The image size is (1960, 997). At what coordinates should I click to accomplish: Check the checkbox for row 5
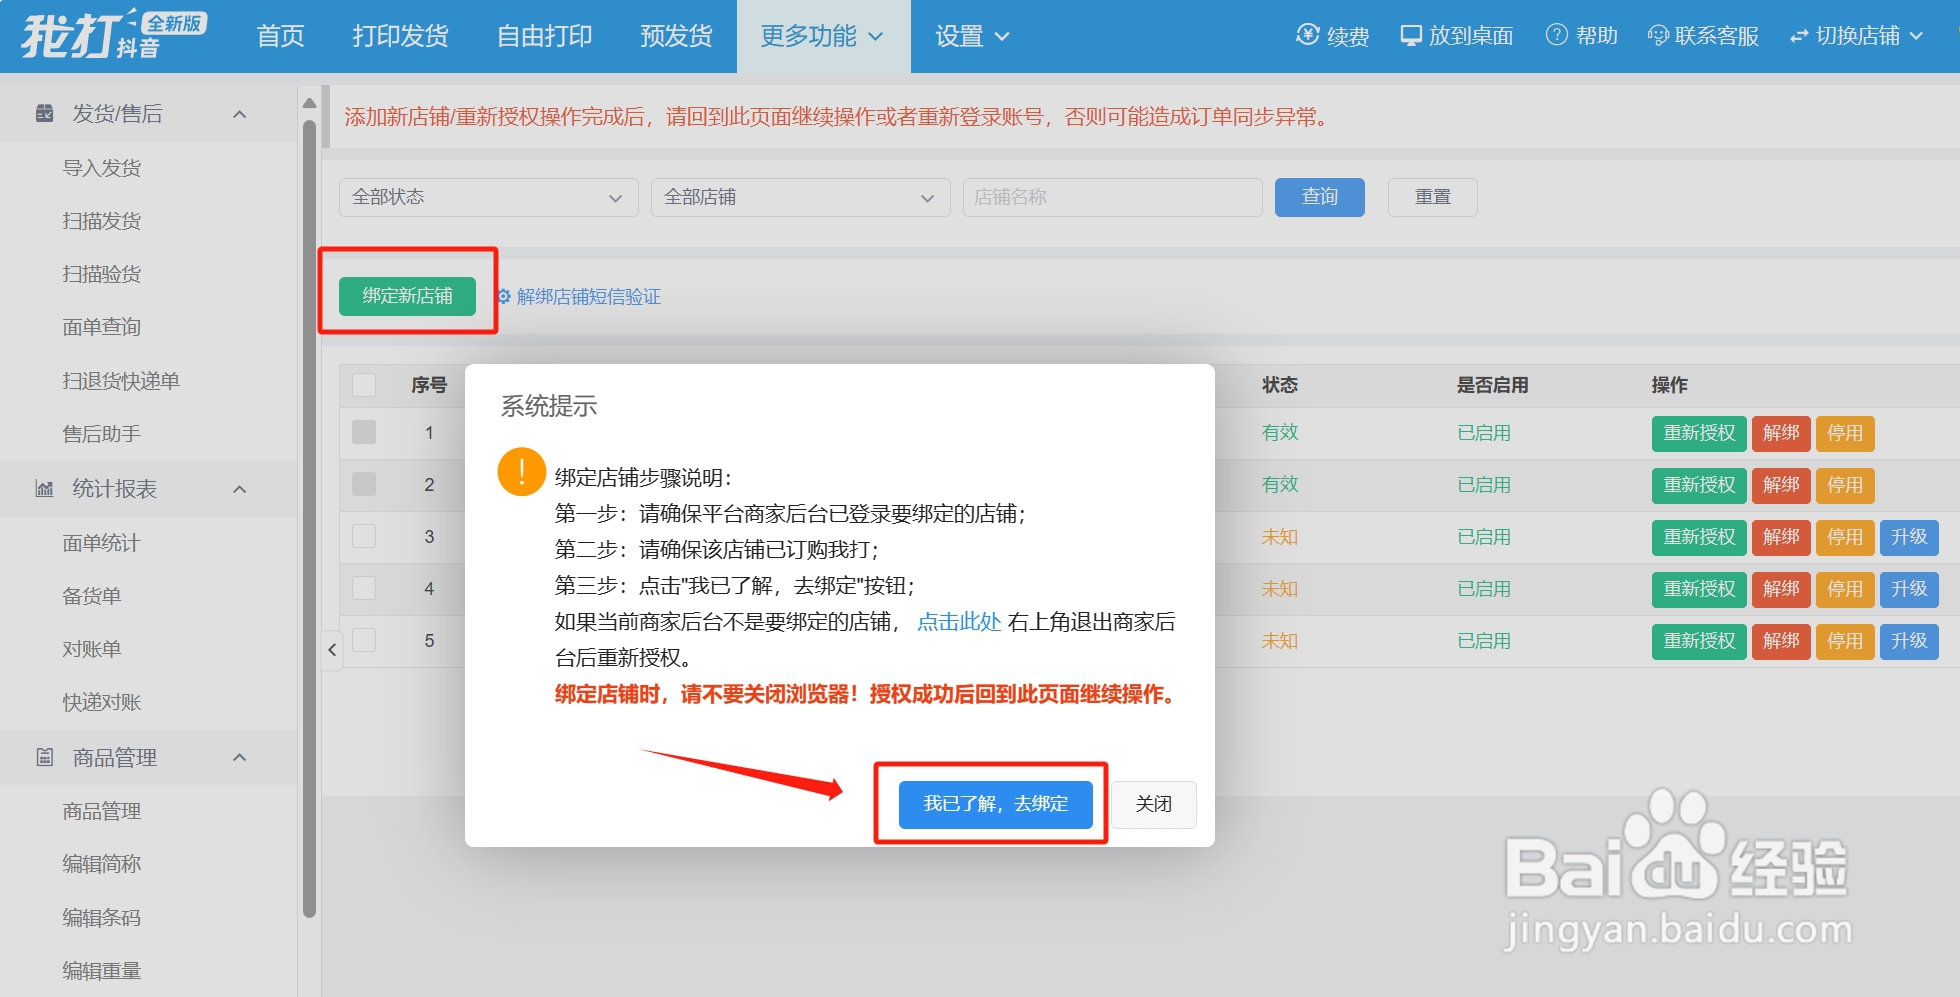click(364, 640)
